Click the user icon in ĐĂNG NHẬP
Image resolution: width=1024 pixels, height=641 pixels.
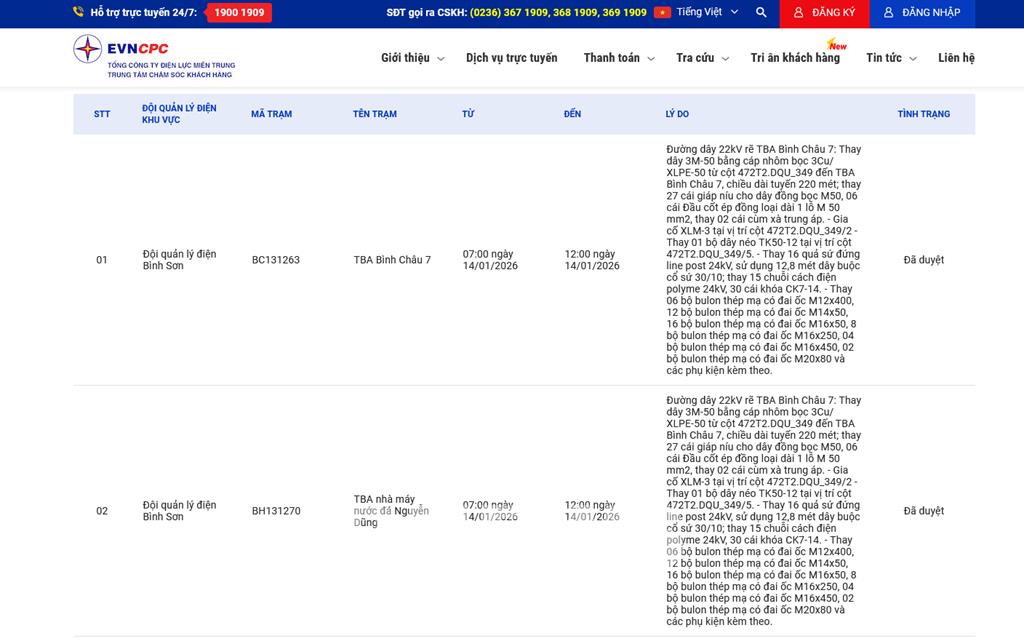(889, 13)
